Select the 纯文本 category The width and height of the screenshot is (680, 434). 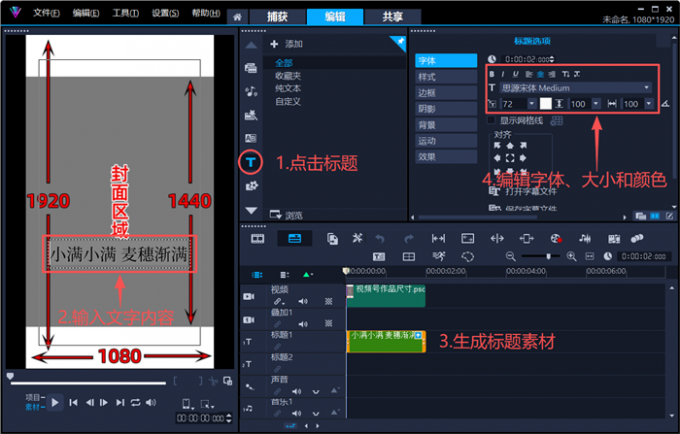288,88
